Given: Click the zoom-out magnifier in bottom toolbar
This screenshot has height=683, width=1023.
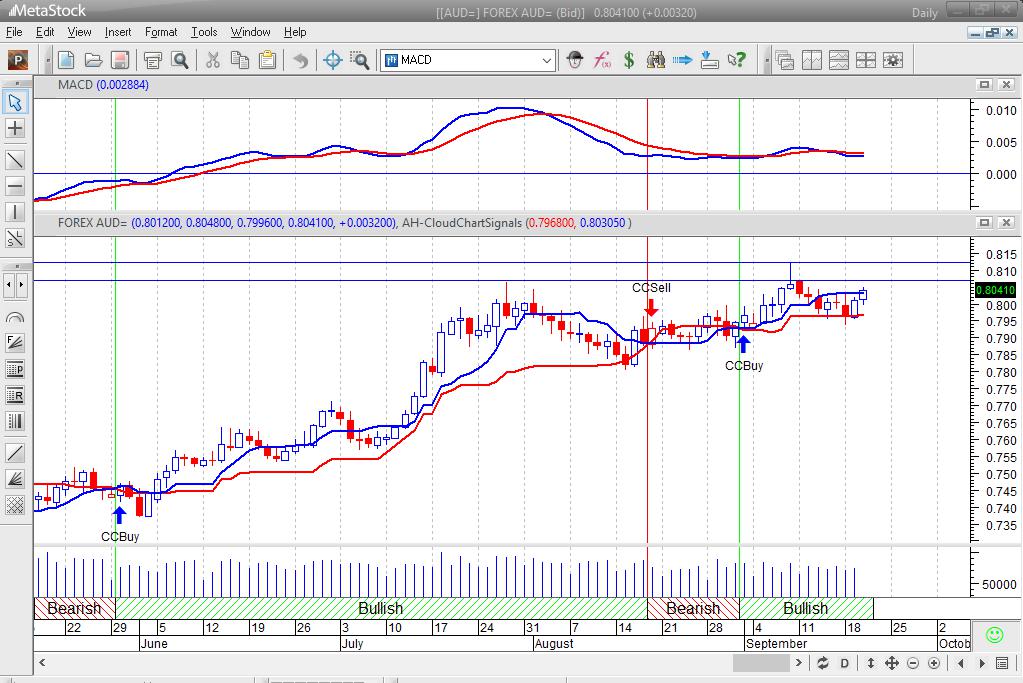Looking at the screenshot, I should pos(913,663).
